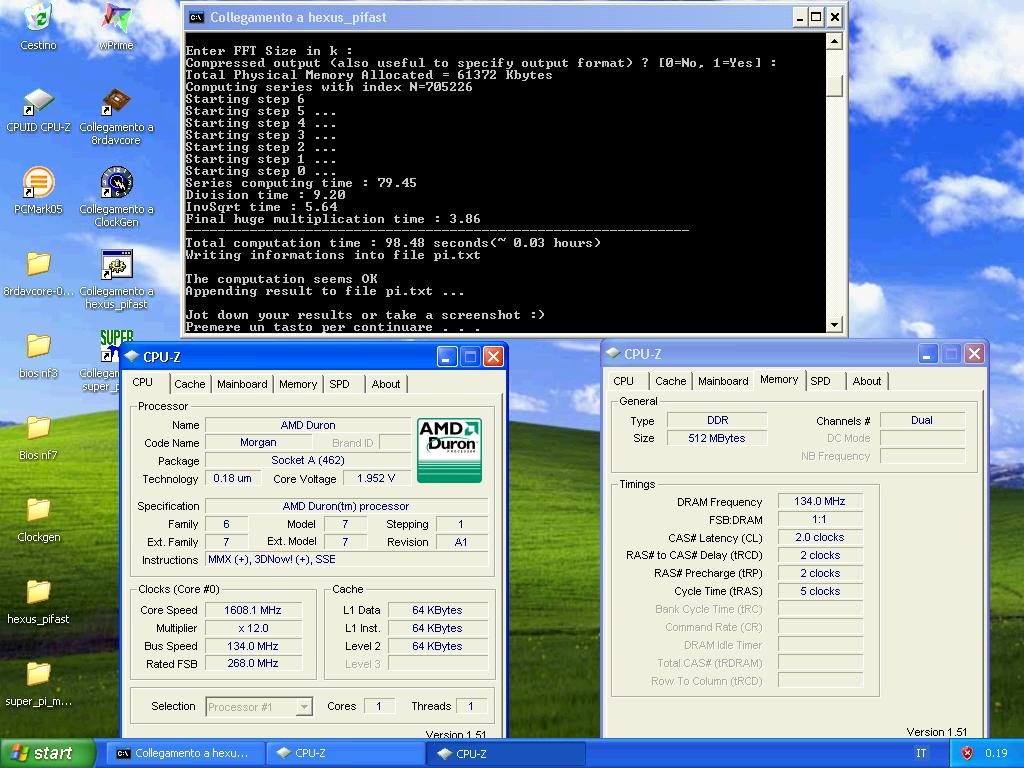Click the console window title bar icon
The width and height of the screenshot is (1024, 768).
[x=196, y=18]
